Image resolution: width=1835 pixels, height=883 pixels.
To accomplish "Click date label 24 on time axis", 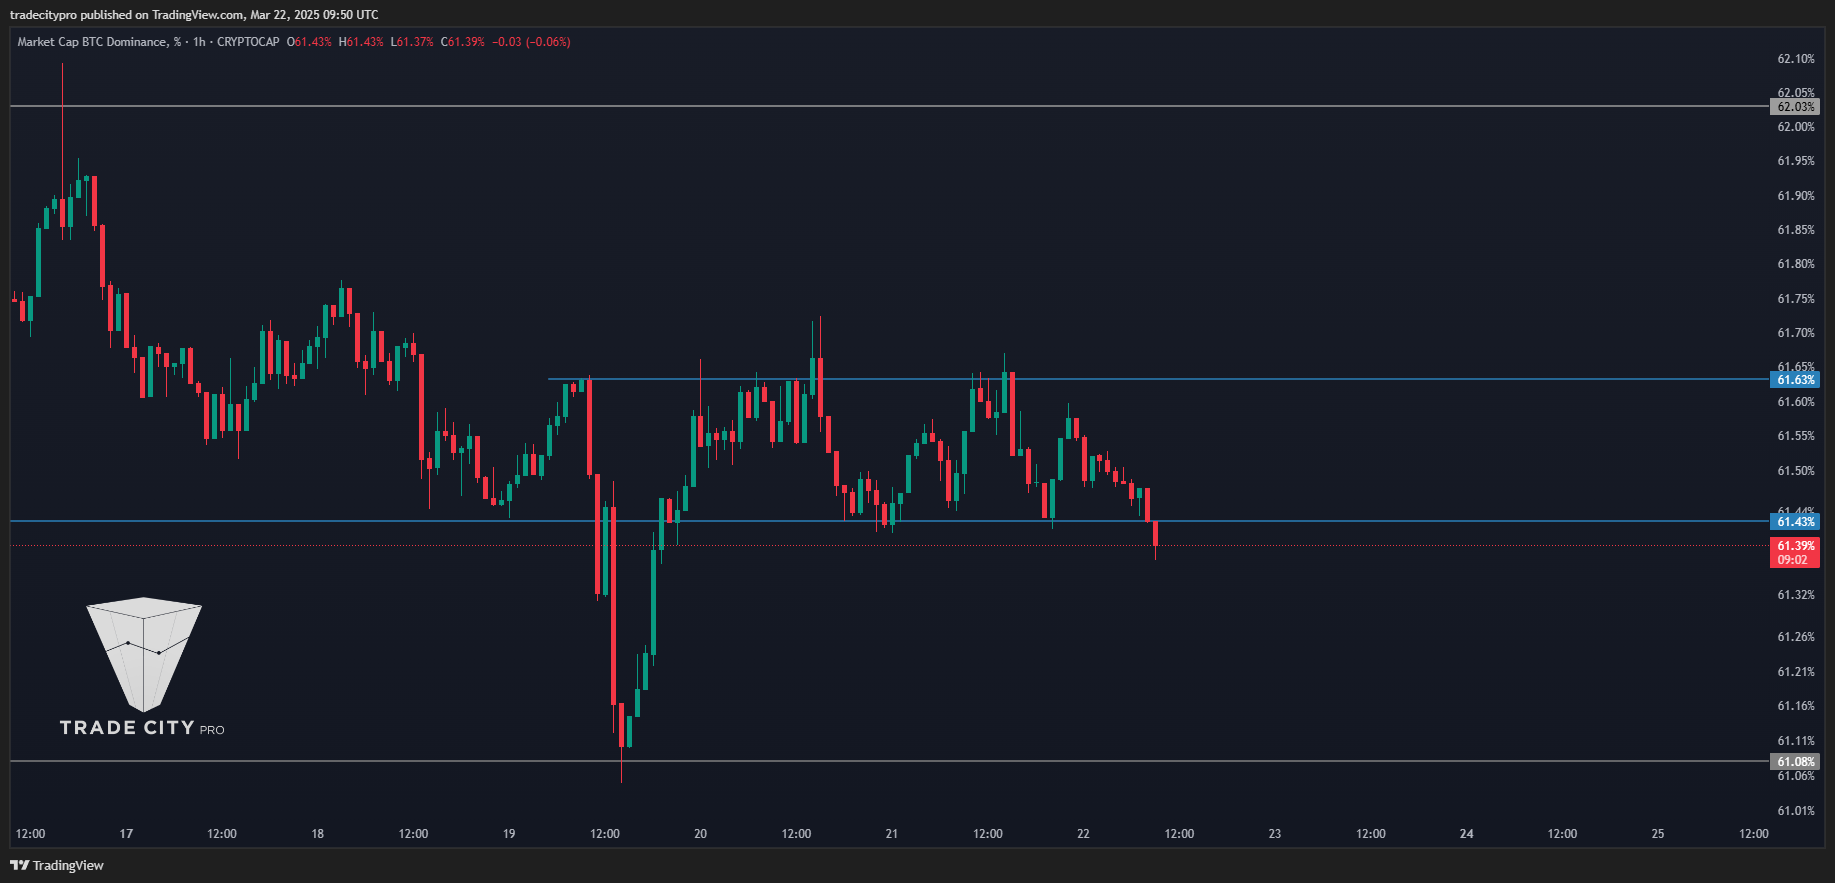I will click(x=1467, y=834).
